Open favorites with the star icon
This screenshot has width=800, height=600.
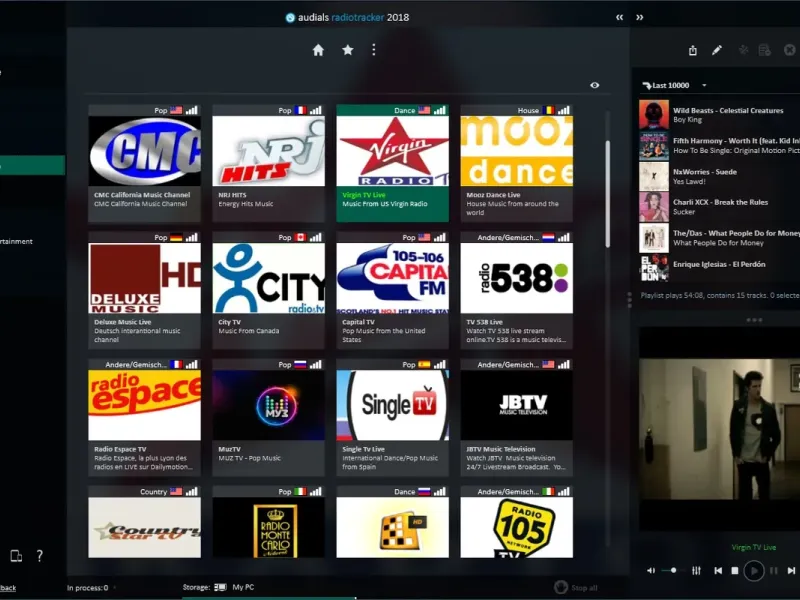(x=348, y=50)
